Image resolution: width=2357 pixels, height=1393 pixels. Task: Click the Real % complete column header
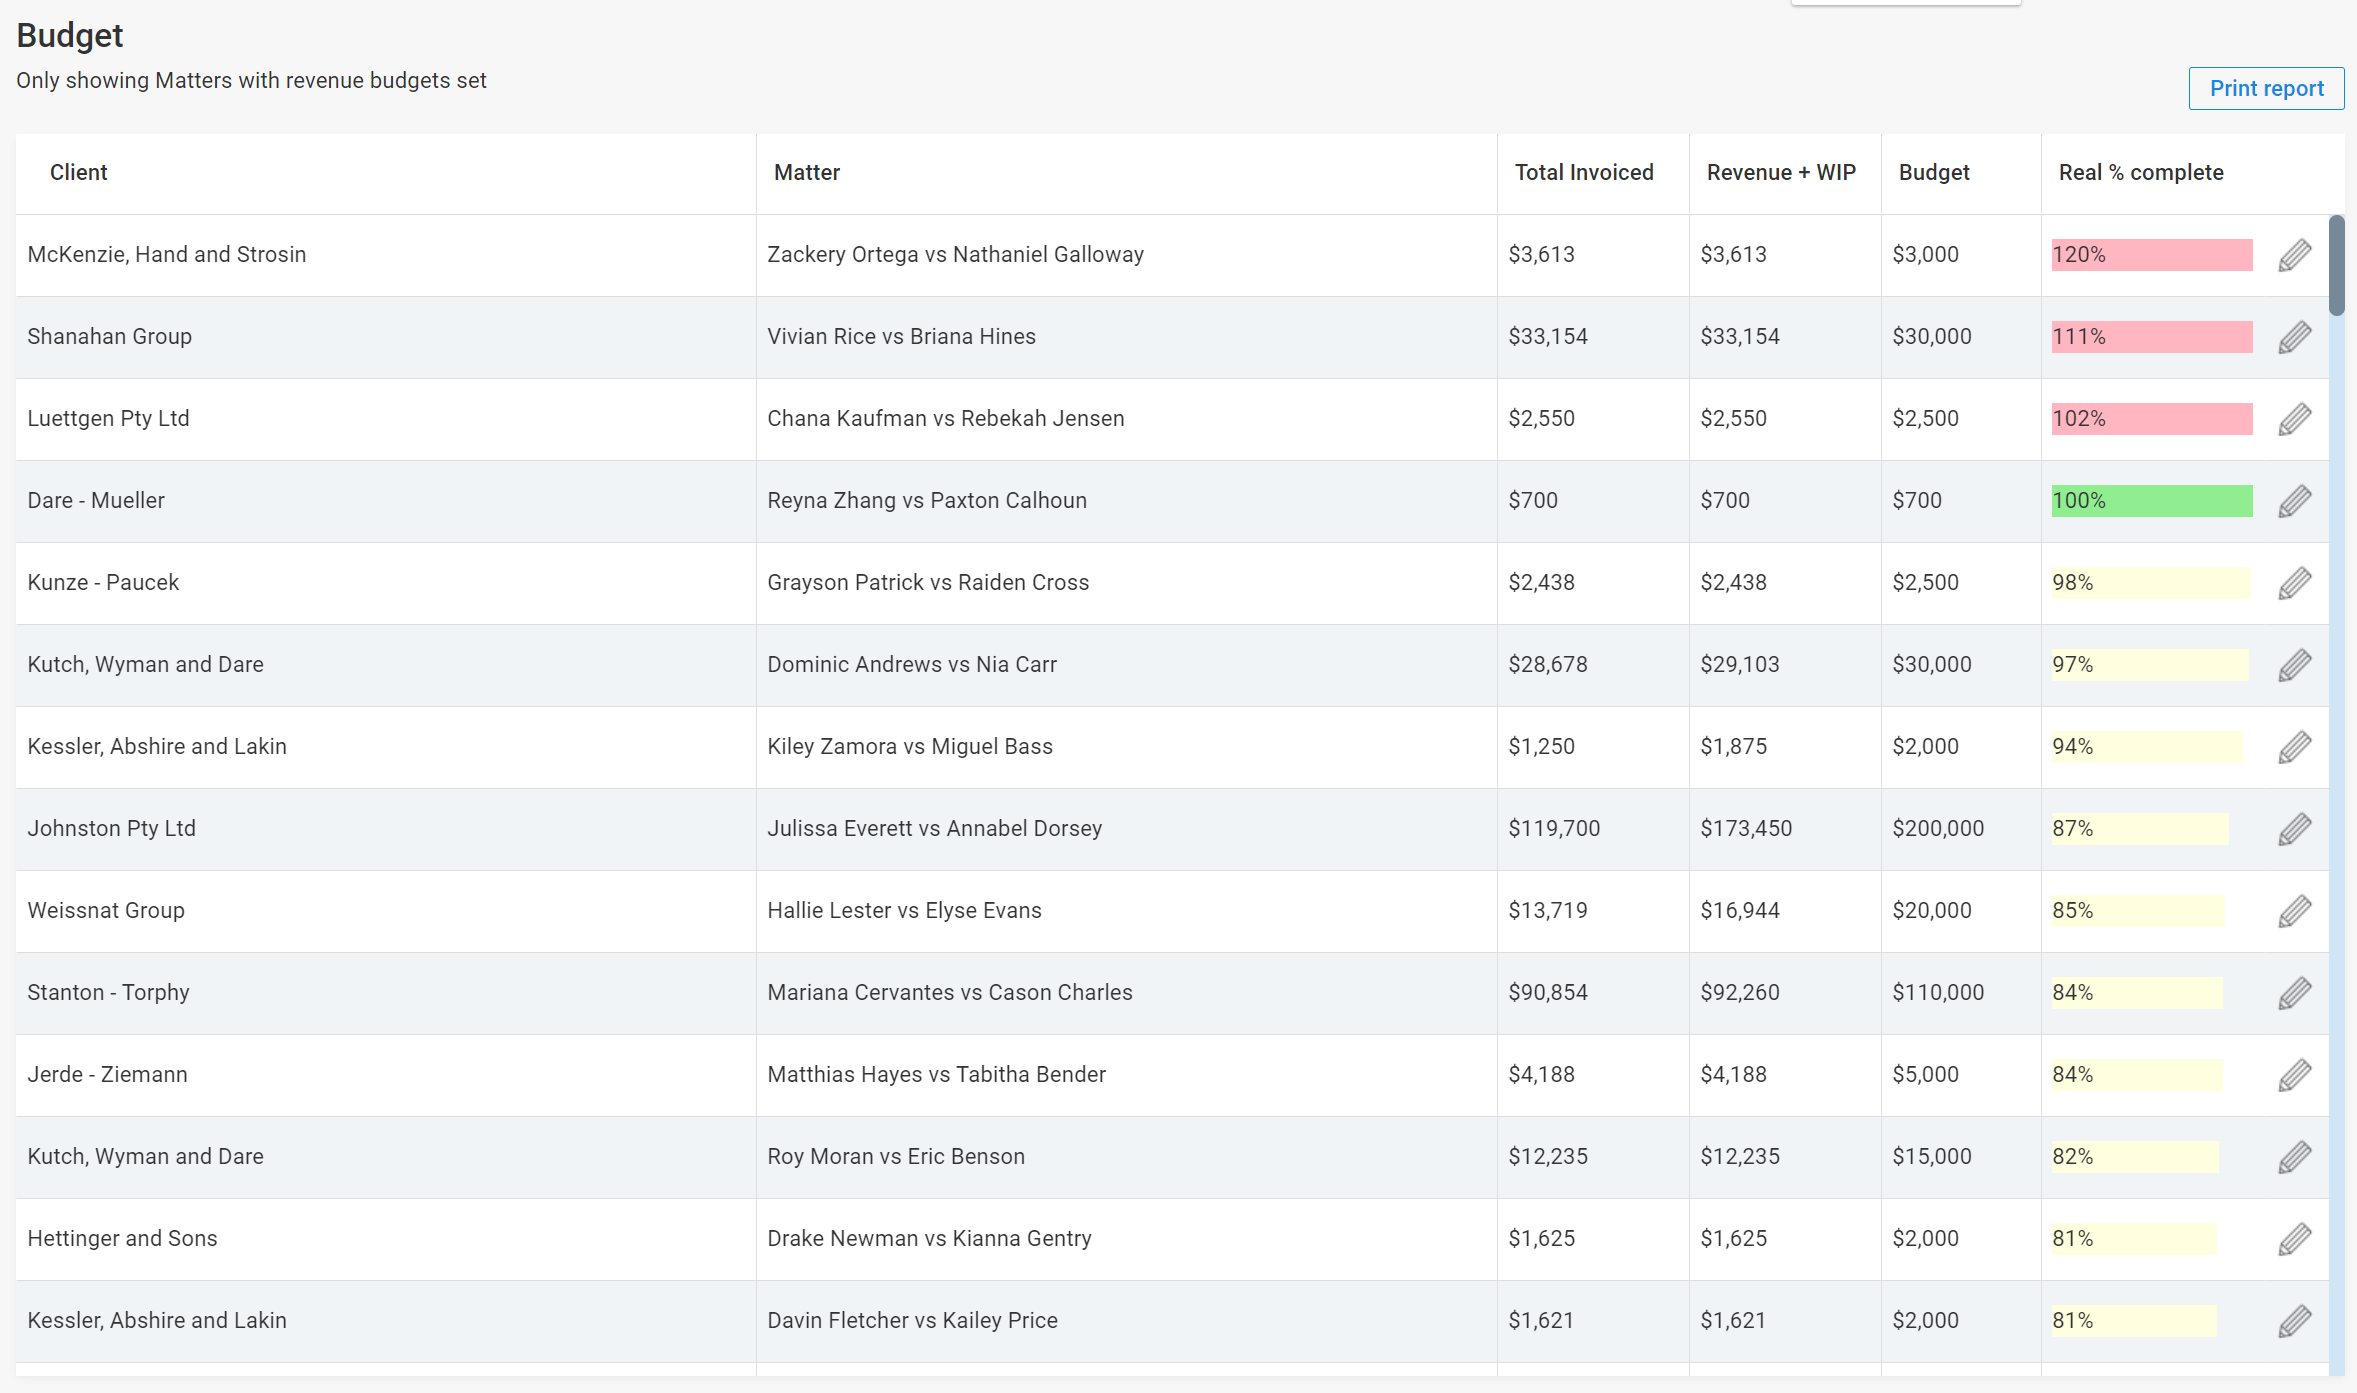(2141, 172)
